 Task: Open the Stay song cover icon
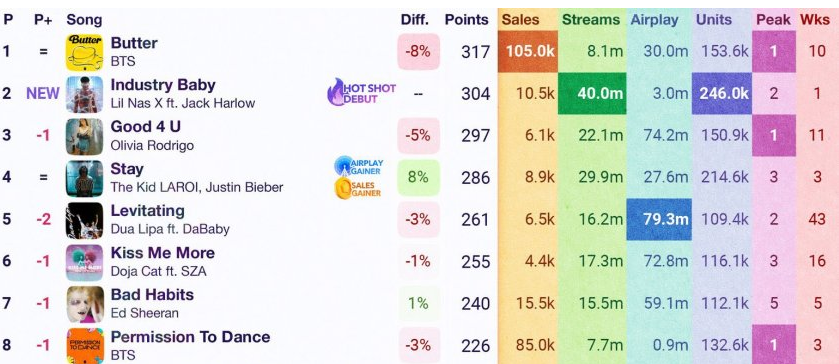(x=85, y=178)
